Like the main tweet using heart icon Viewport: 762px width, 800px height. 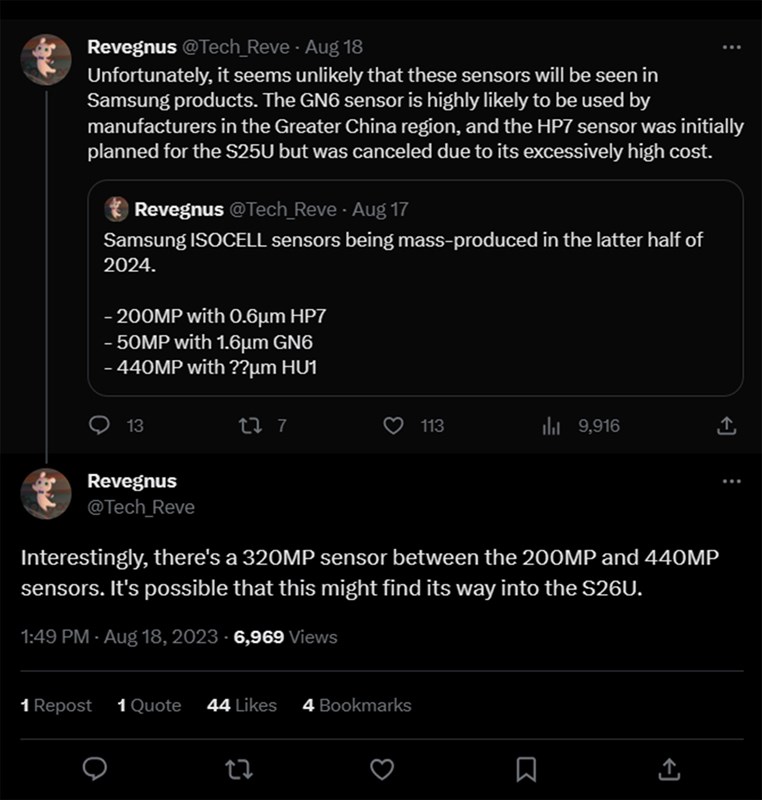pos(382,768)
